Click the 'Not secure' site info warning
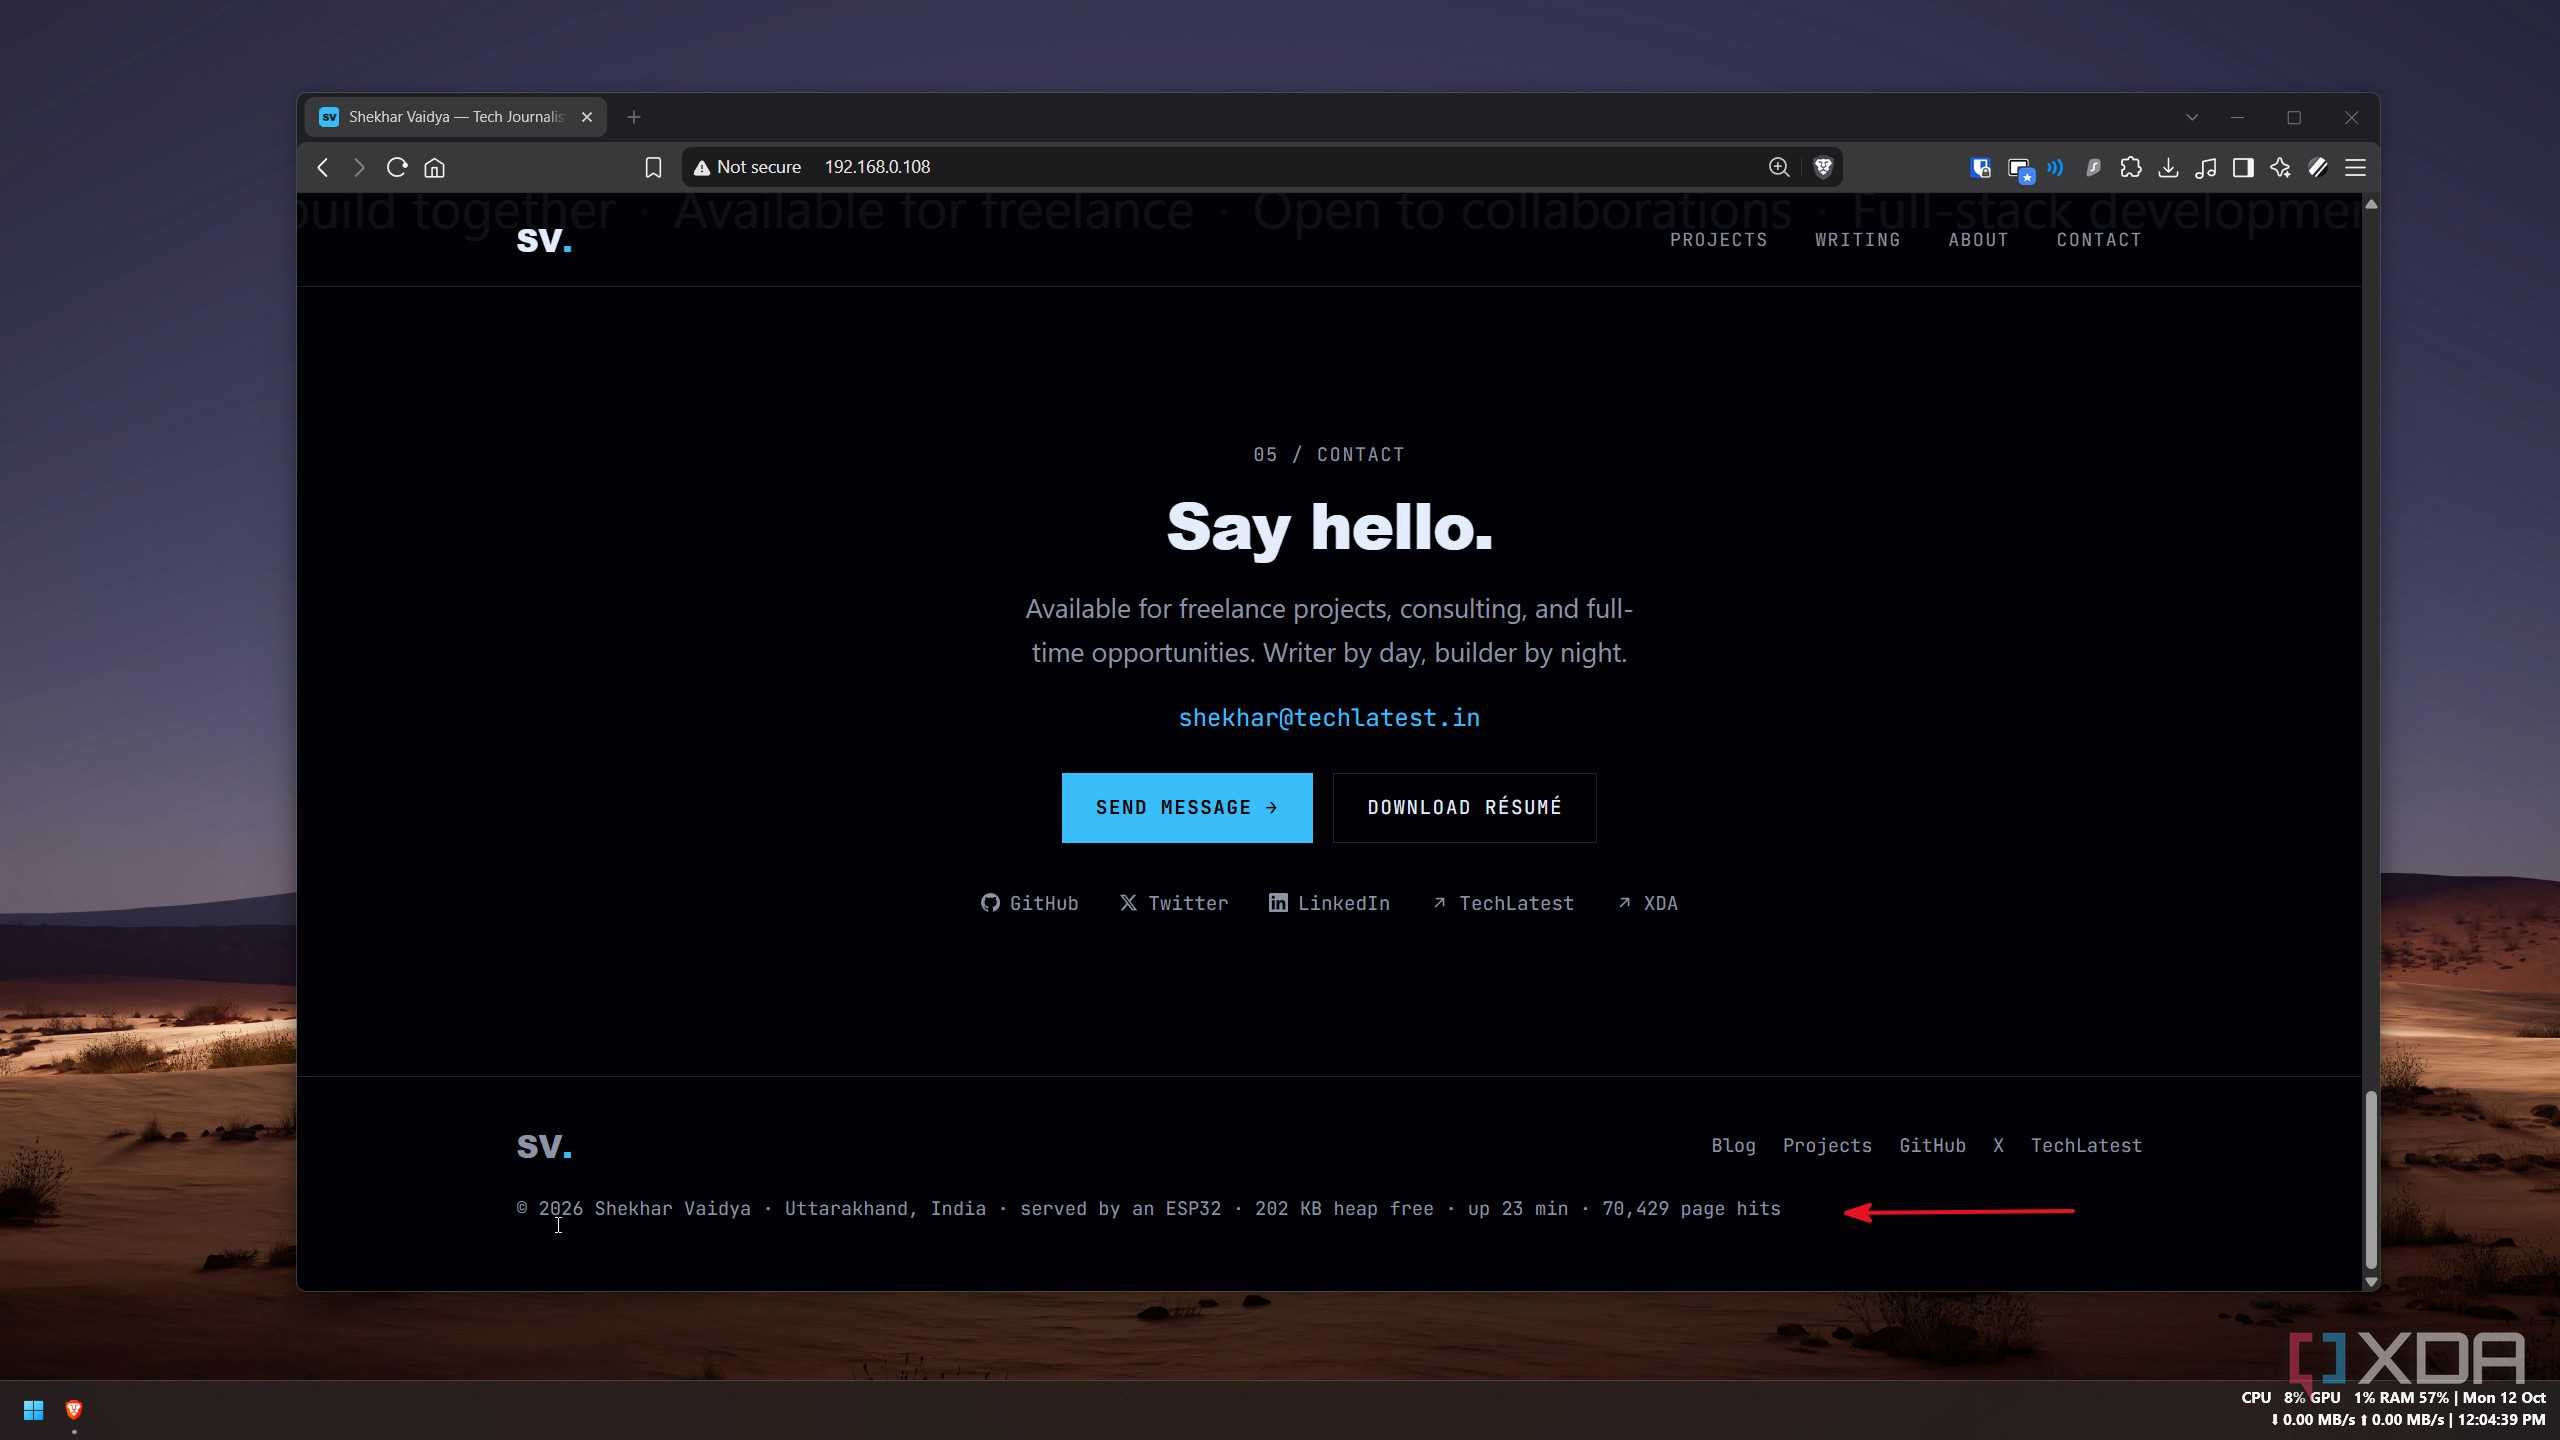 [747, 167]
